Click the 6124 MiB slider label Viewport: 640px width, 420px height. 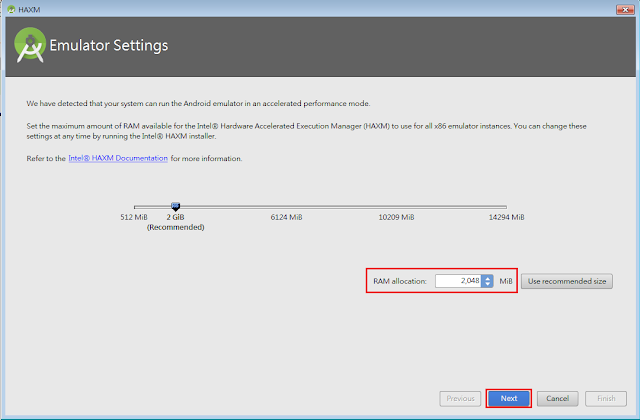coord(287,217)
